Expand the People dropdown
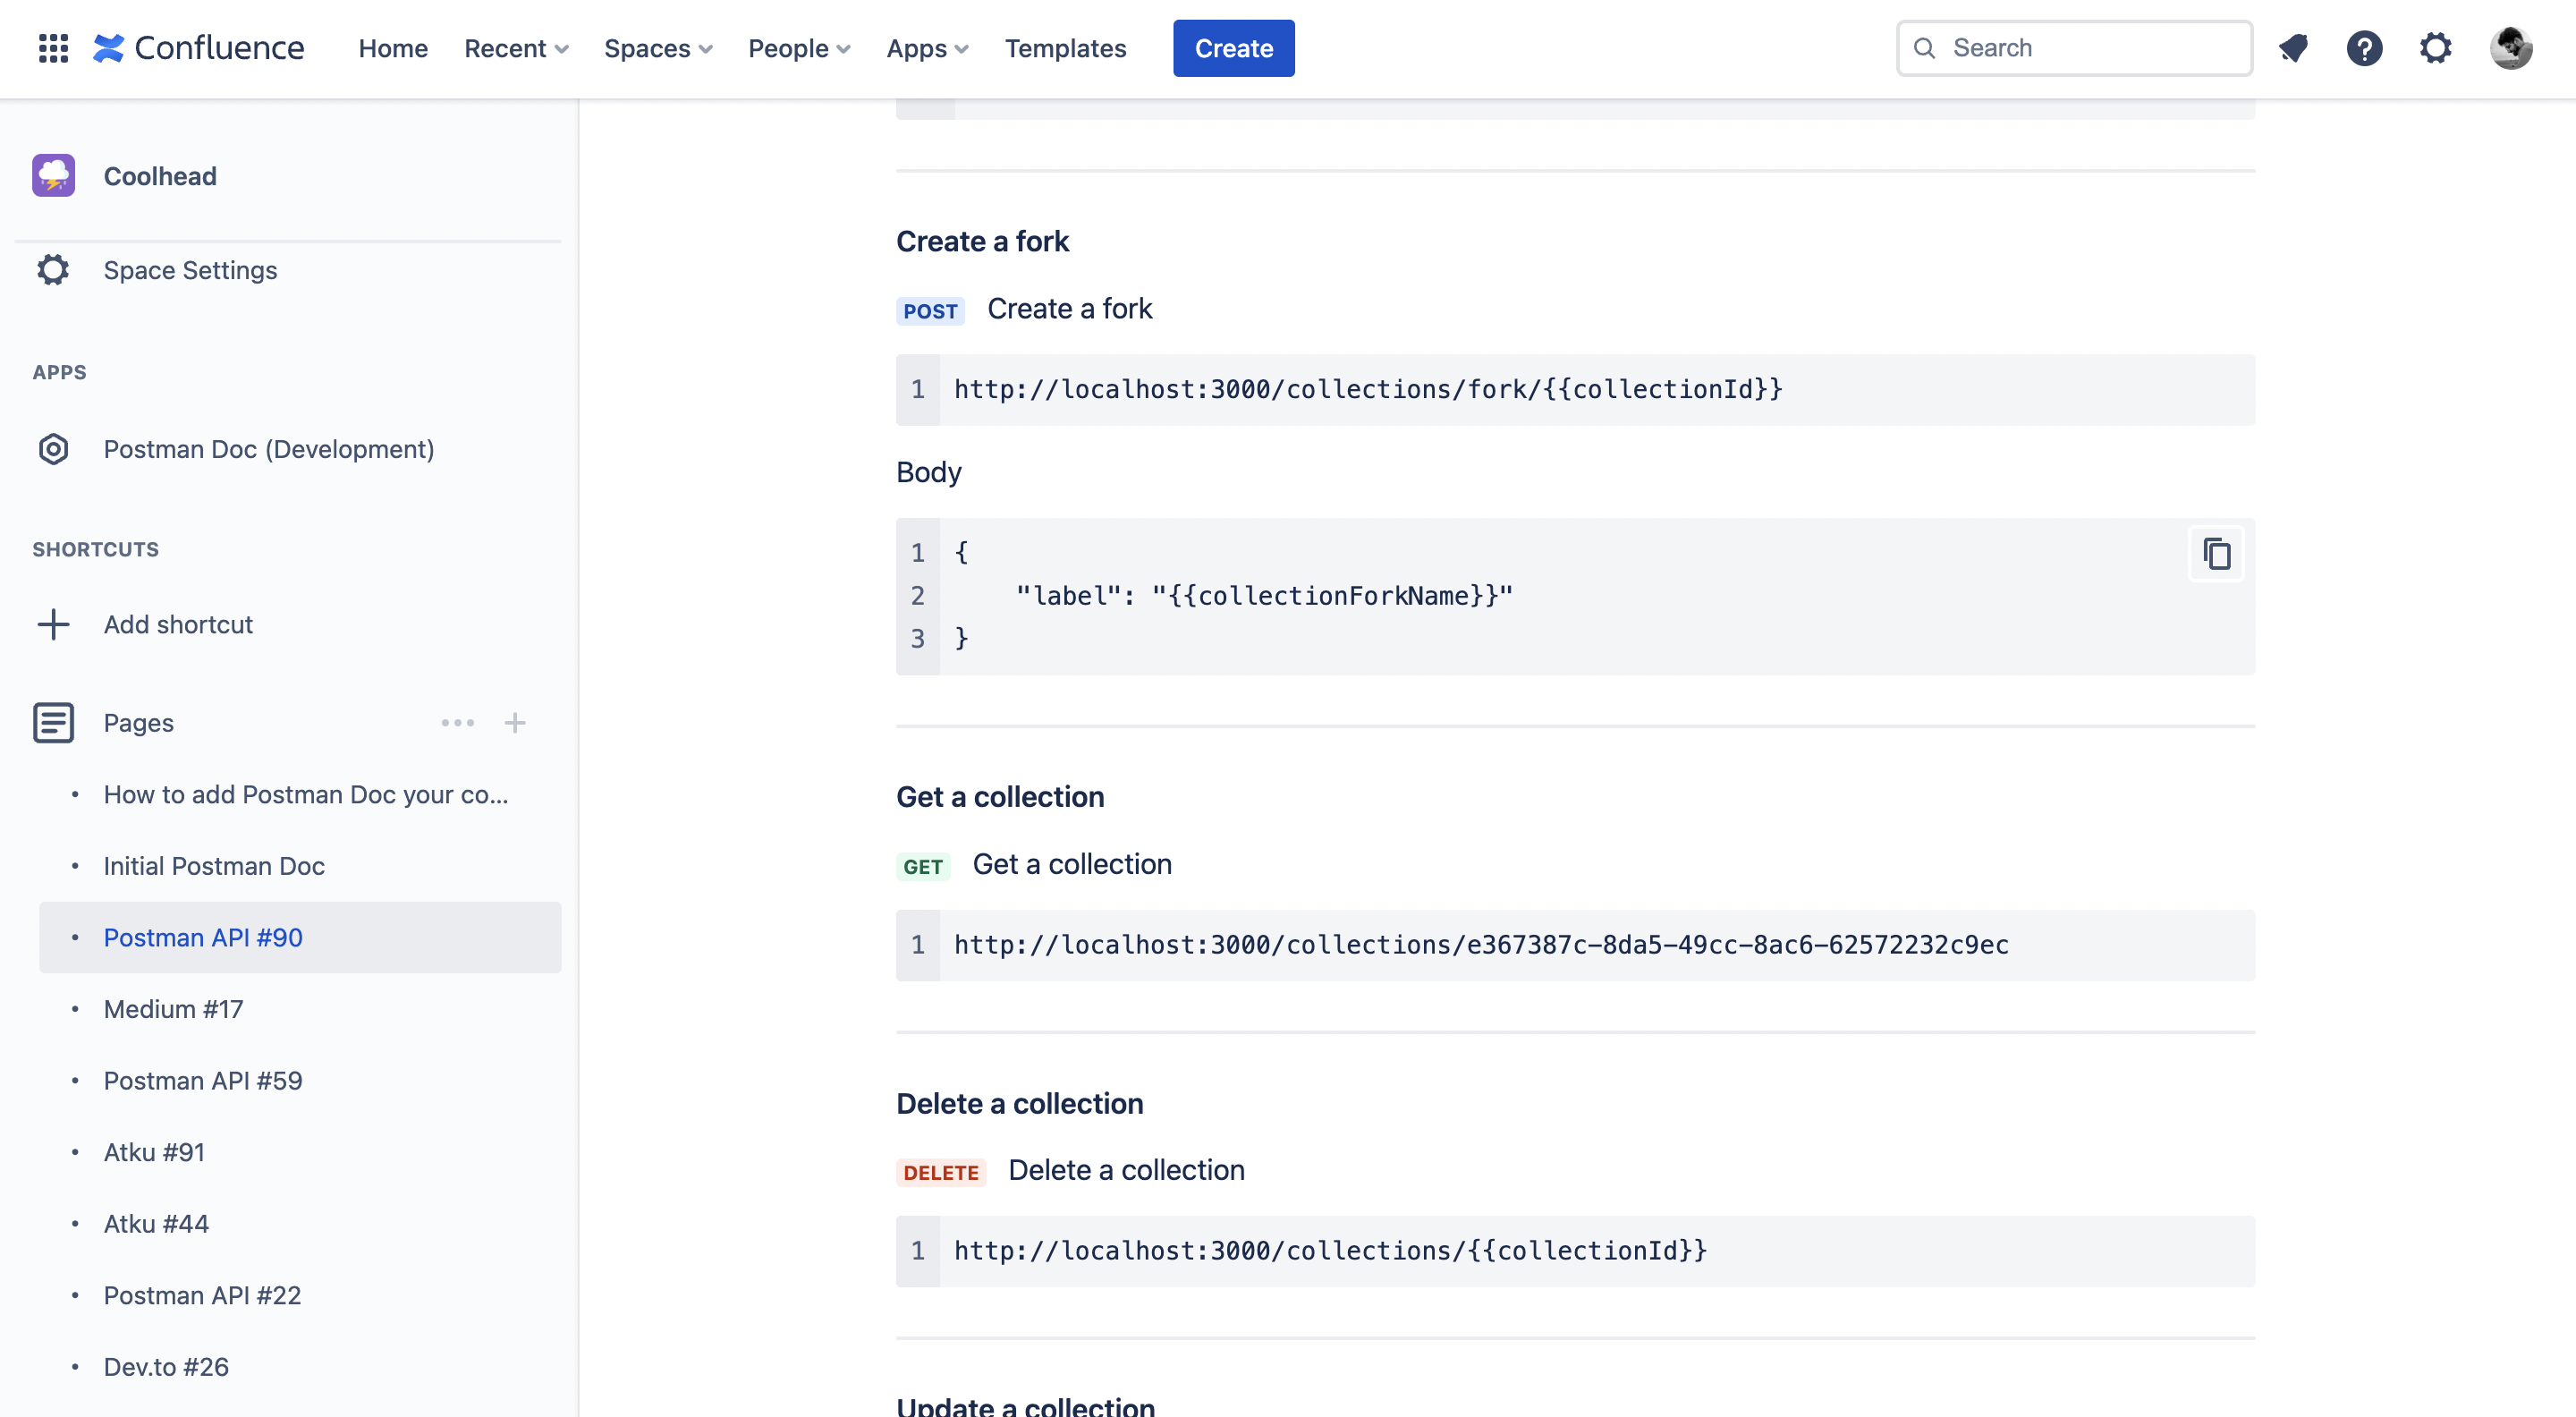This screenshot has height=1417, width=2576. coord(799,48)
